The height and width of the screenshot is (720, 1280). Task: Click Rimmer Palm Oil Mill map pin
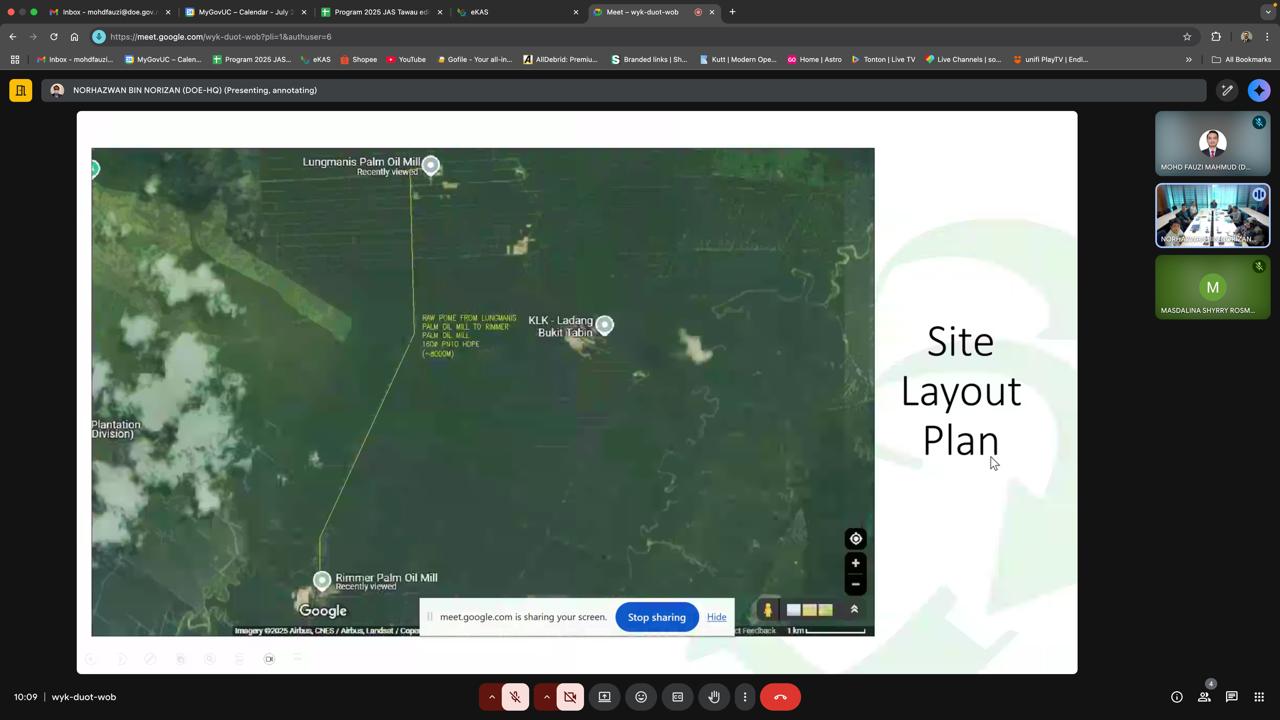click(321, 580)
